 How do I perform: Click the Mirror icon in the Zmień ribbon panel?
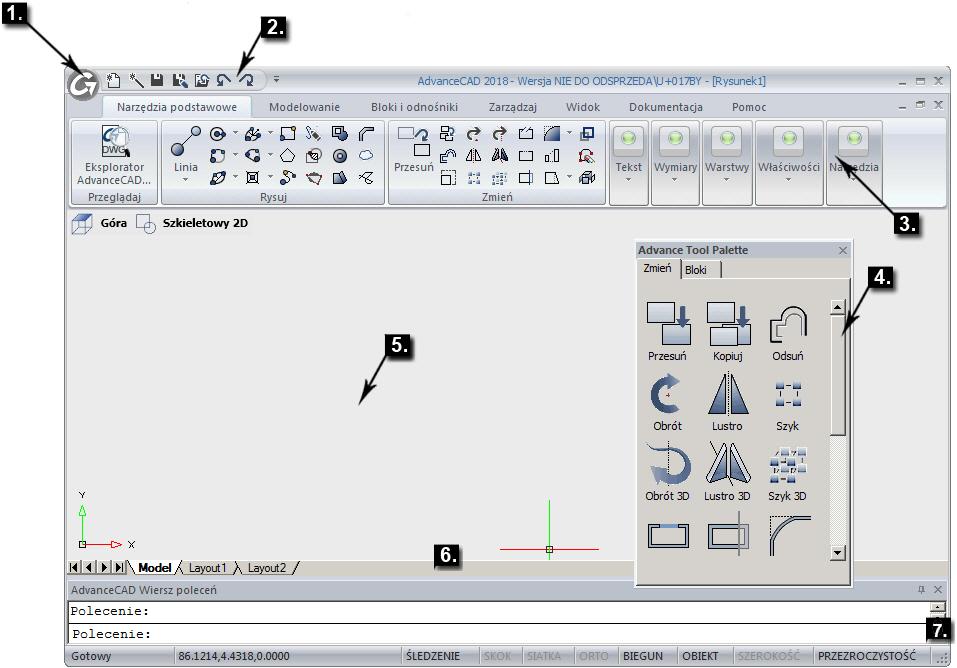click(474, 156)
